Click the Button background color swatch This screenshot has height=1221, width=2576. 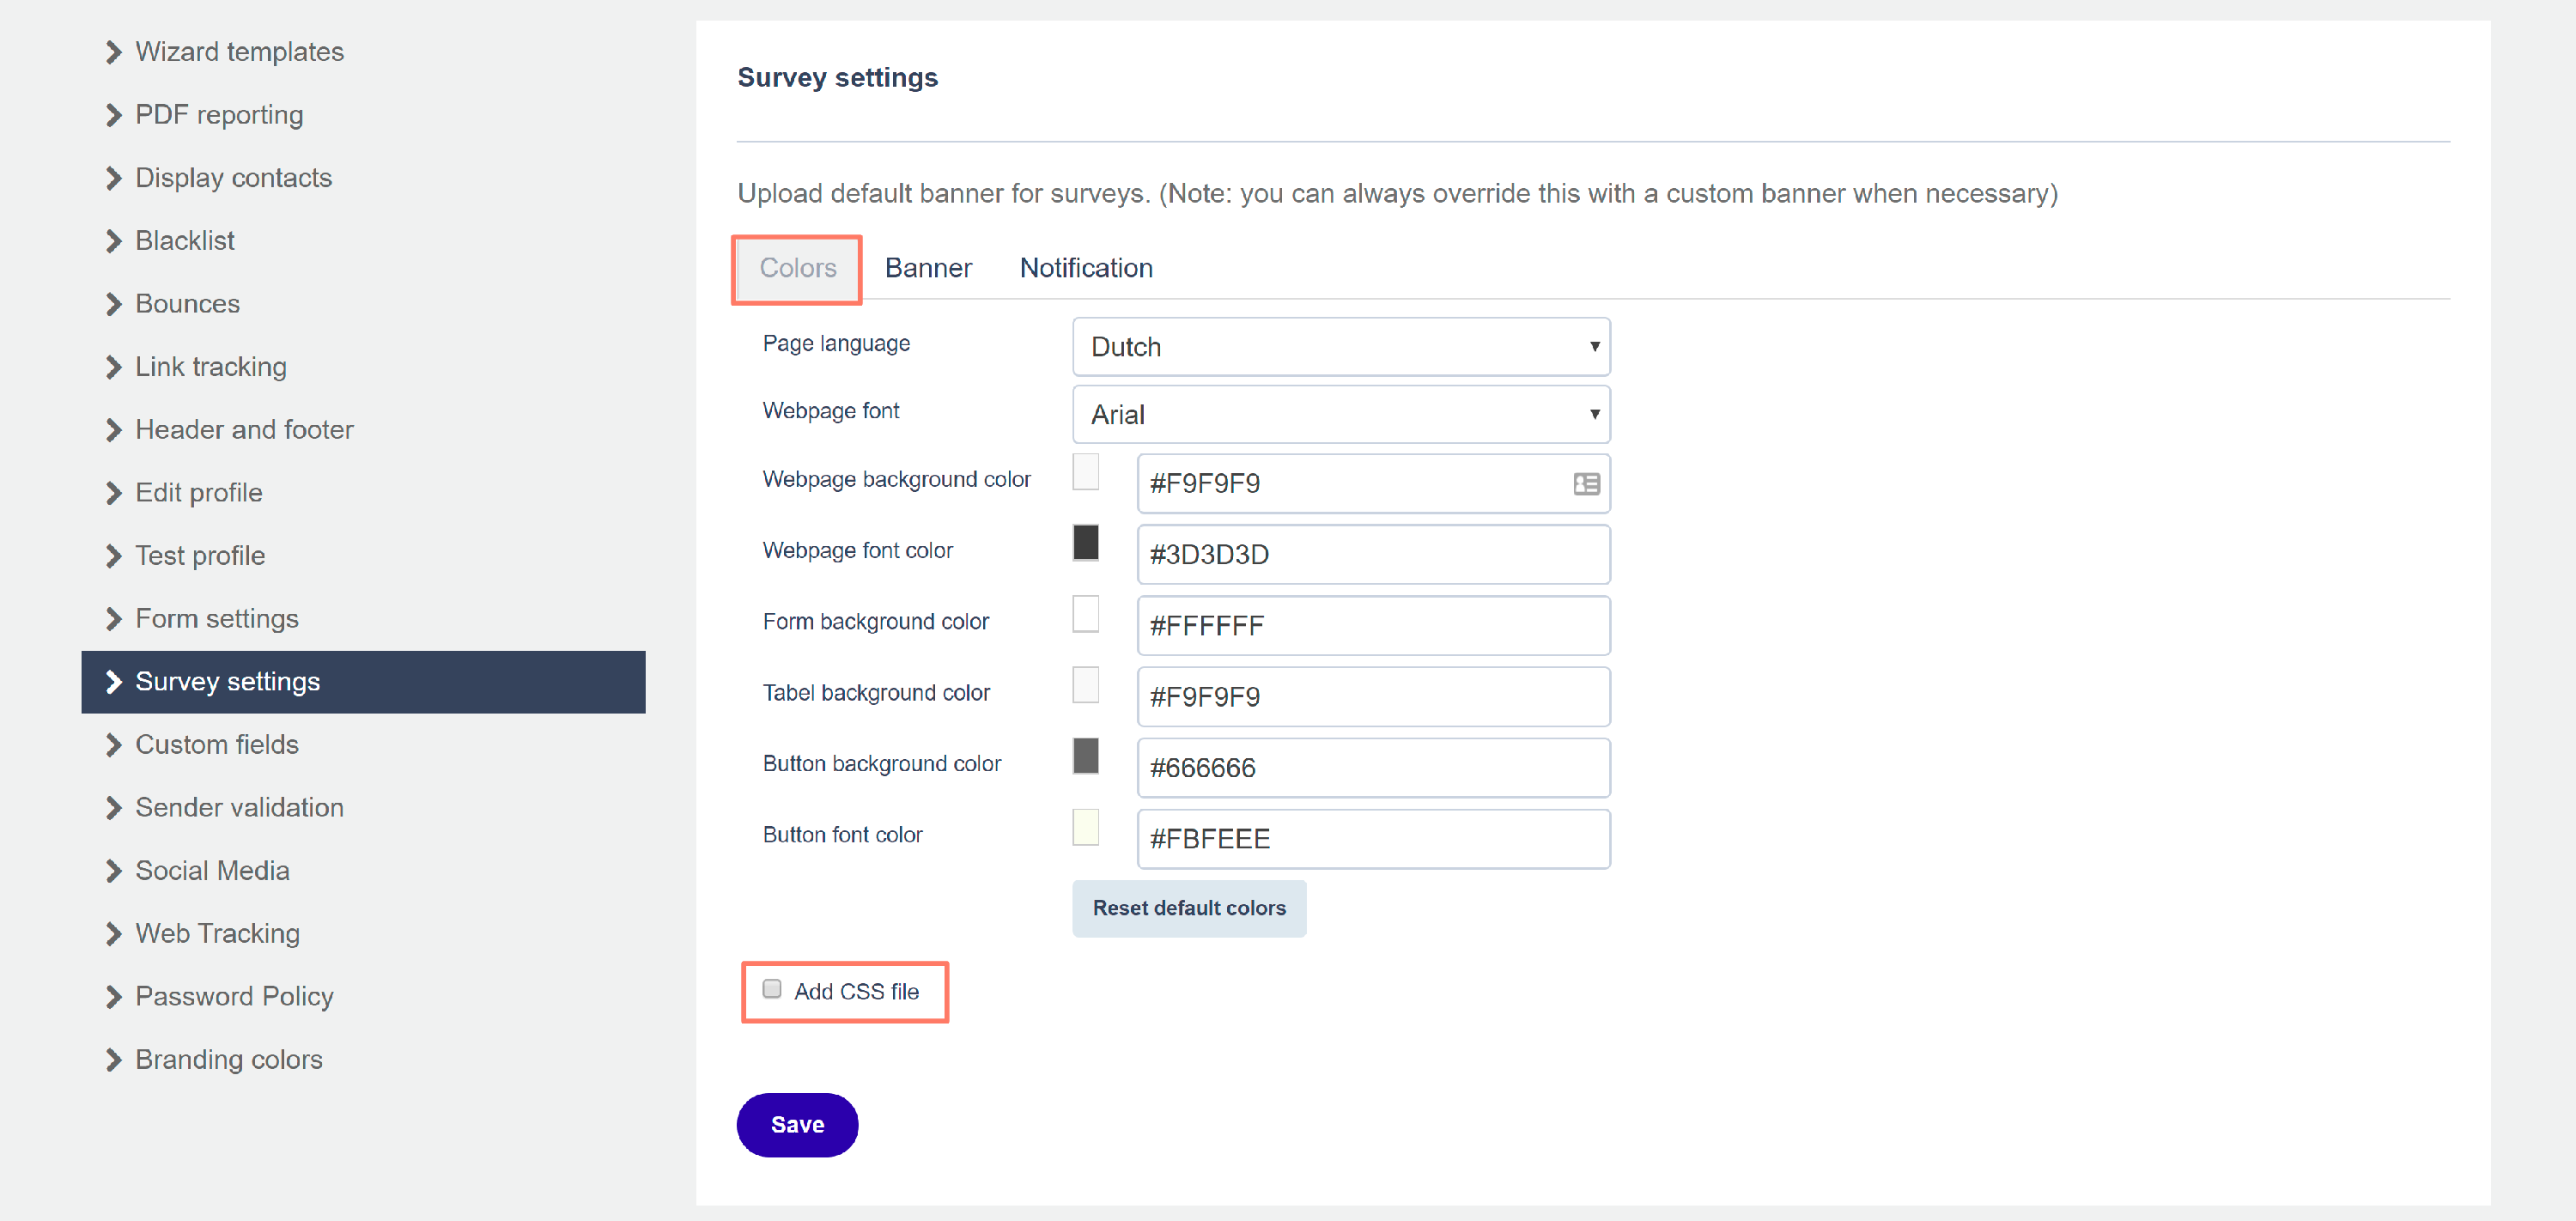tap(1085, 756)
